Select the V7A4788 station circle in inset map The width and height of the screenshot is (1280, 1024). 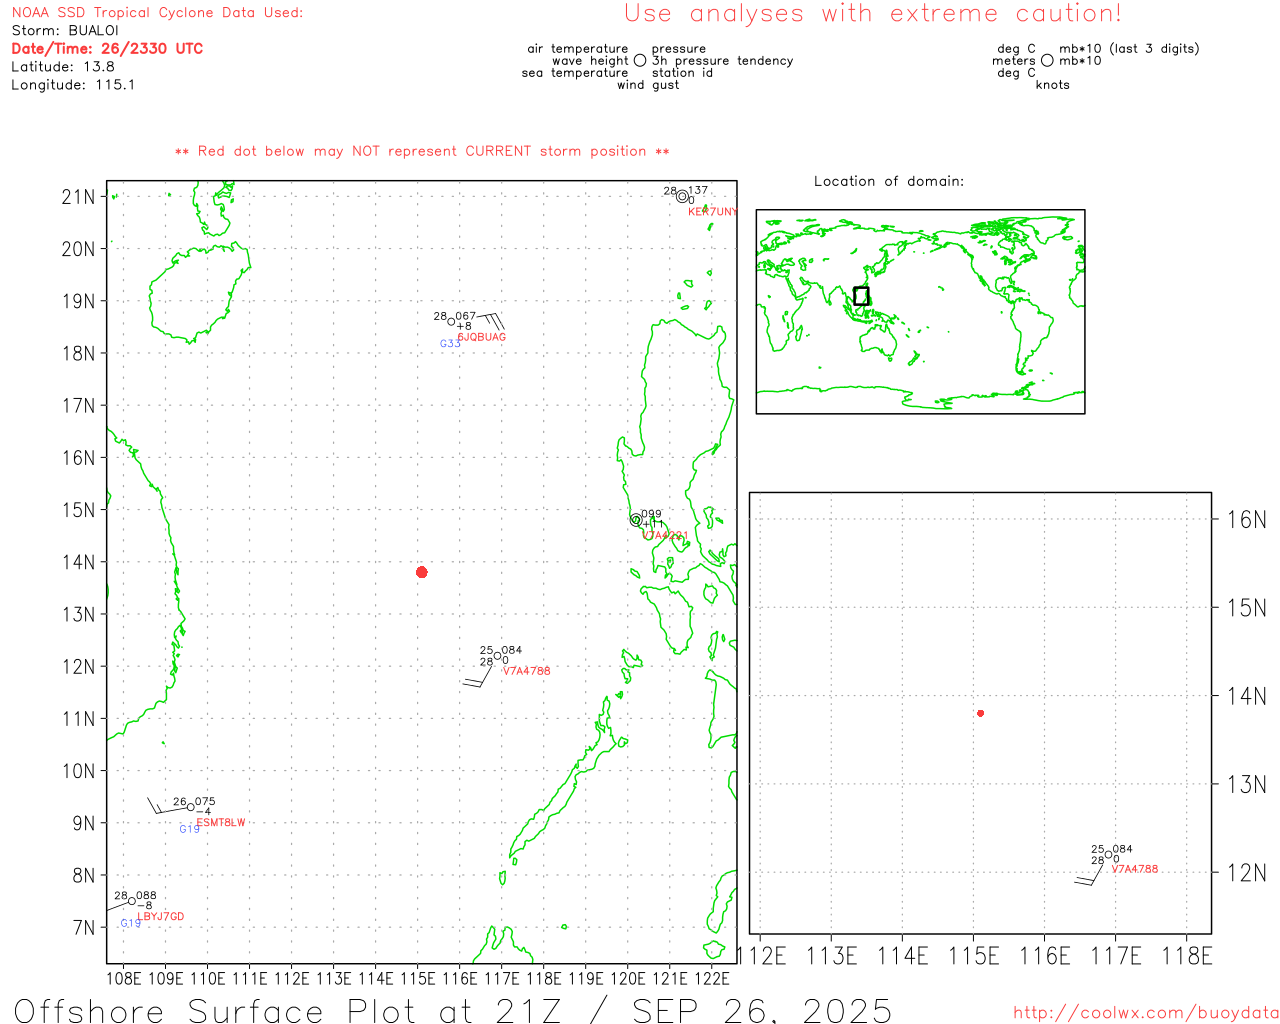[x=1109, y=855]
